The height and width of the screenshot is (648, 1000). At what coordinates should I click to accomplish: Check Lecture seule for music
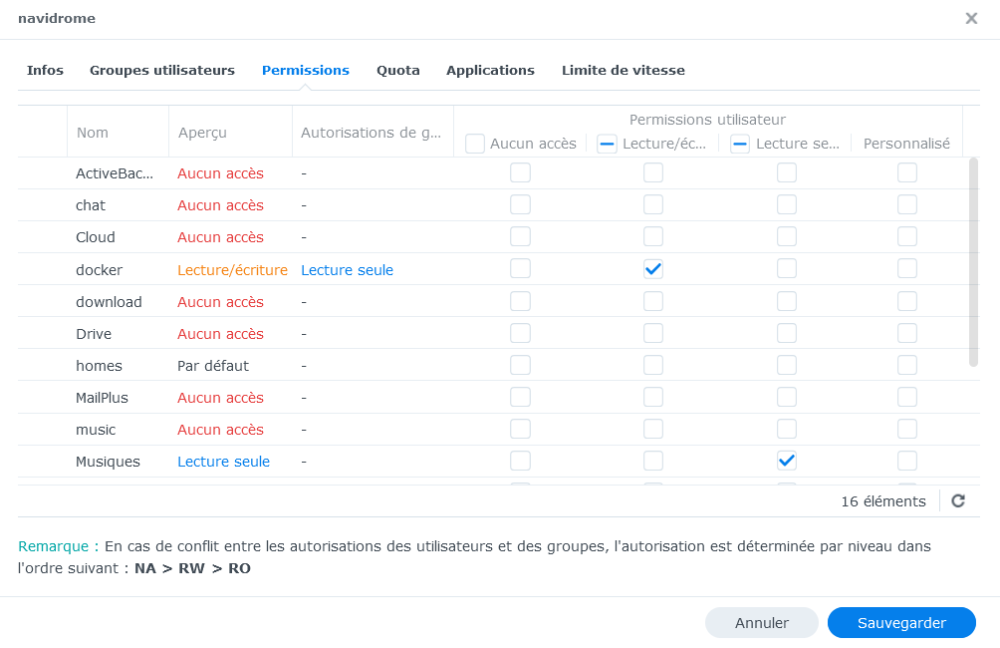(786, 429)
